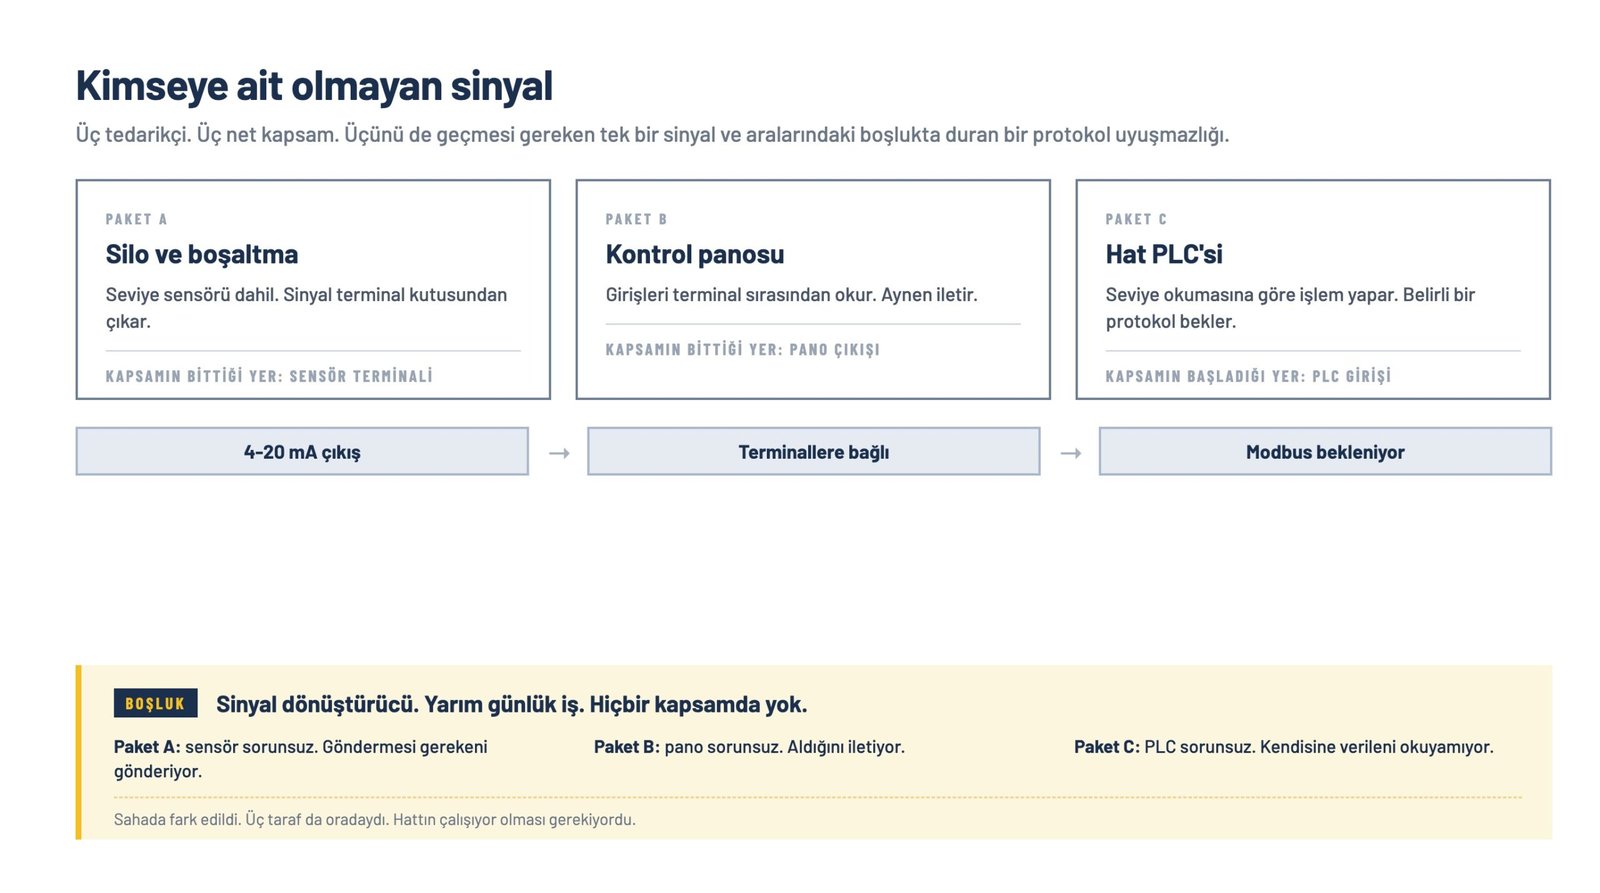Click "KAPSAMIN BİTTİĞİ YER: PANO ÇIKIŞI" footer
Image resolution: width=1600 pixels, height=893 pixels.
(743, 349)
